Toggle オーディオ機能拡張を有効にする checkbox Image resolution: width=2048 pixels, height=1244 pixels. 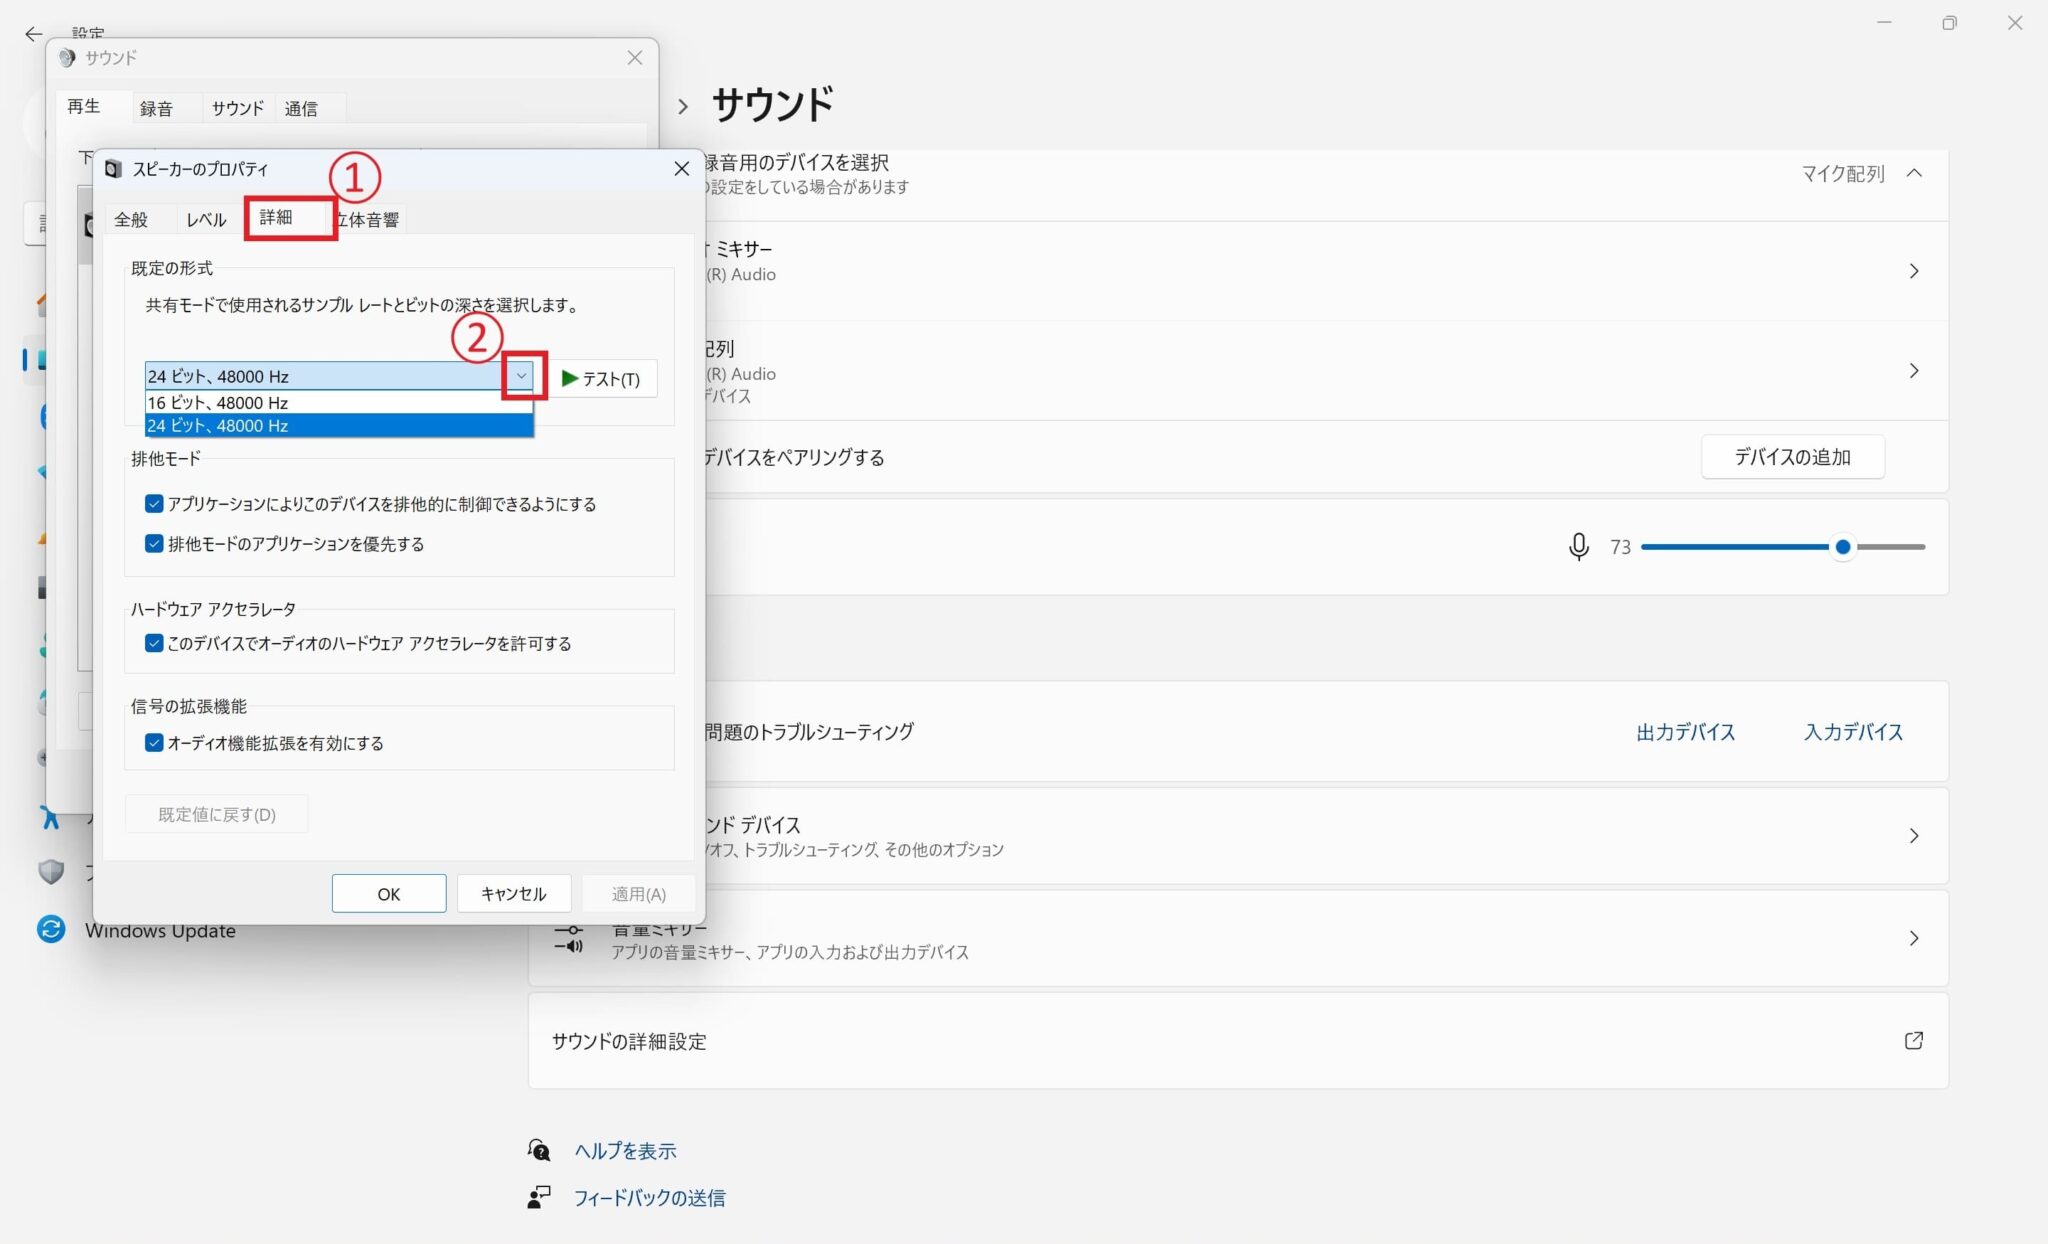[154, 743]
